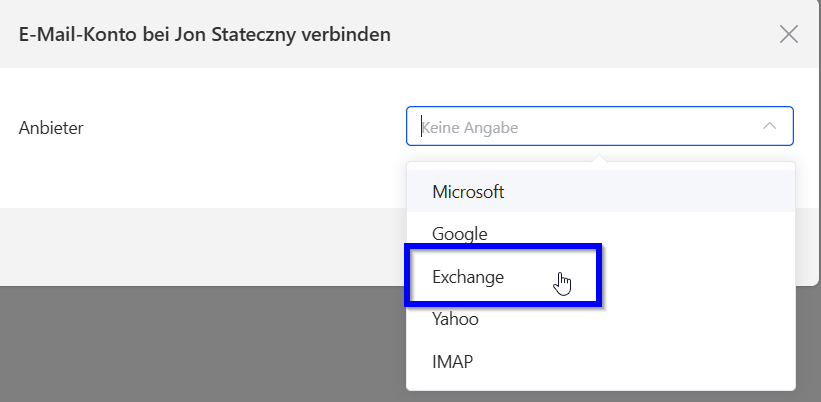Connect a Microsoft email account
The image size is (821, 402).
(468, 191)
